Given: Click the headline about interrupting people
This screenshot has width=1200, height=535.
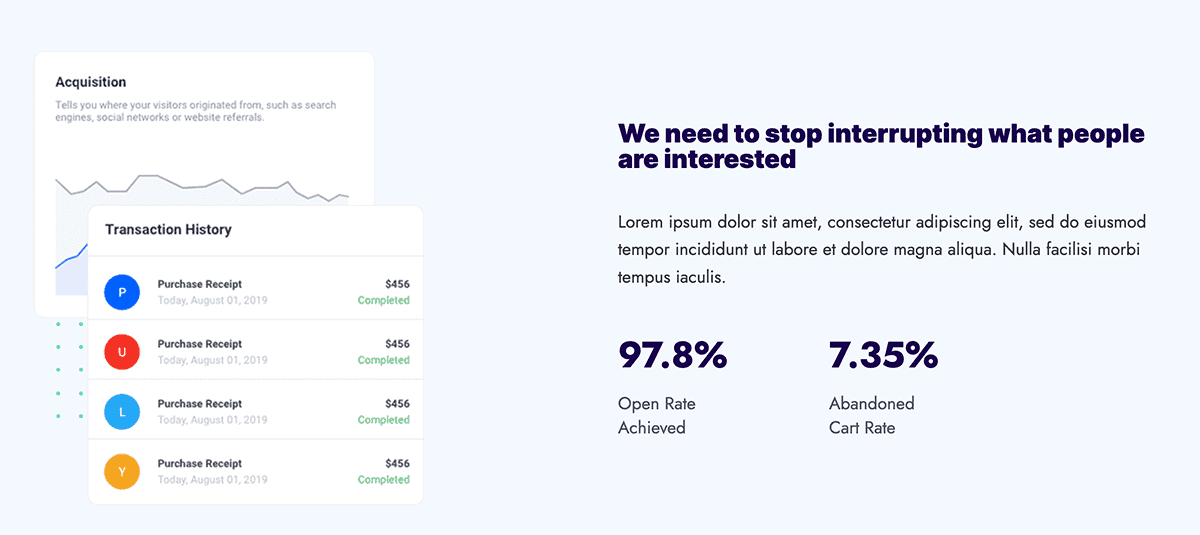Looking at the screenshot, I should point(880,146).
